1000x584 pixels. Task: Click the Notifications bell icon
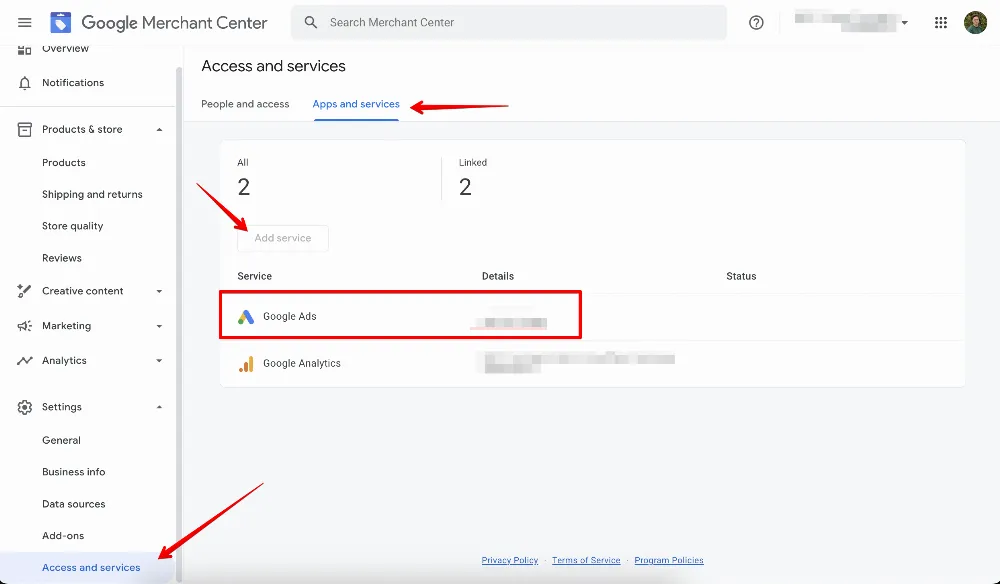(x=24, y=83)
